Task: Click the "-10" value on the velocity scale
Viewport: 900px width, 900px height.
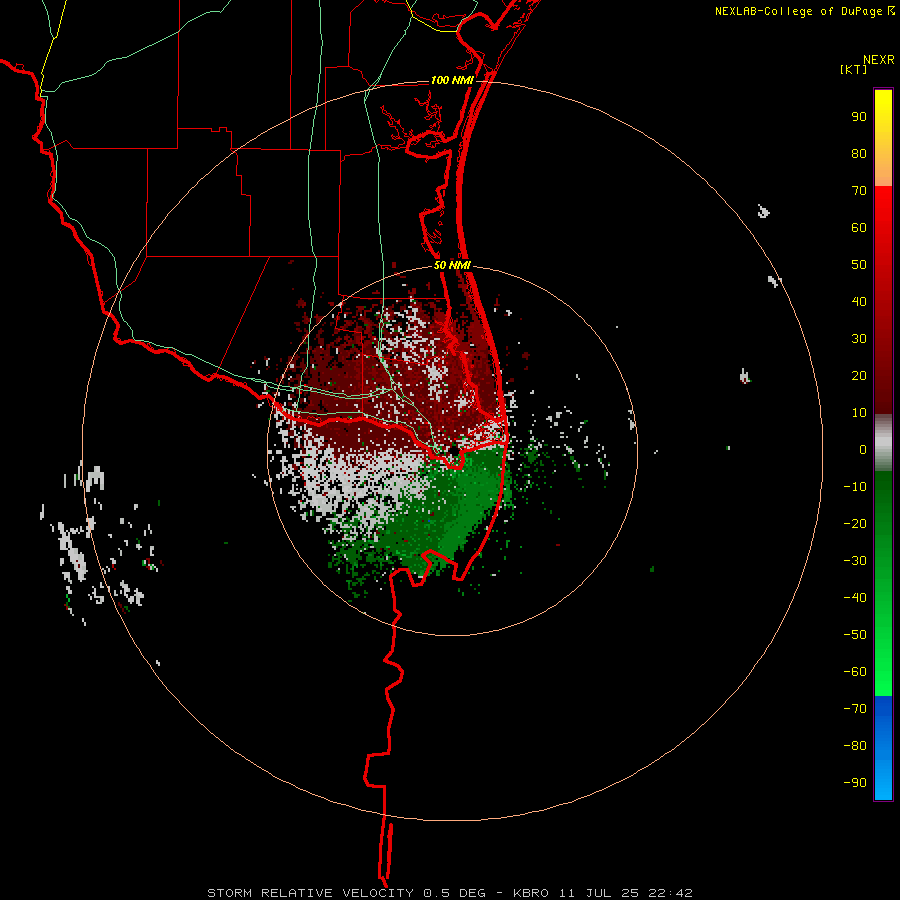Action: tap(855, 487)
